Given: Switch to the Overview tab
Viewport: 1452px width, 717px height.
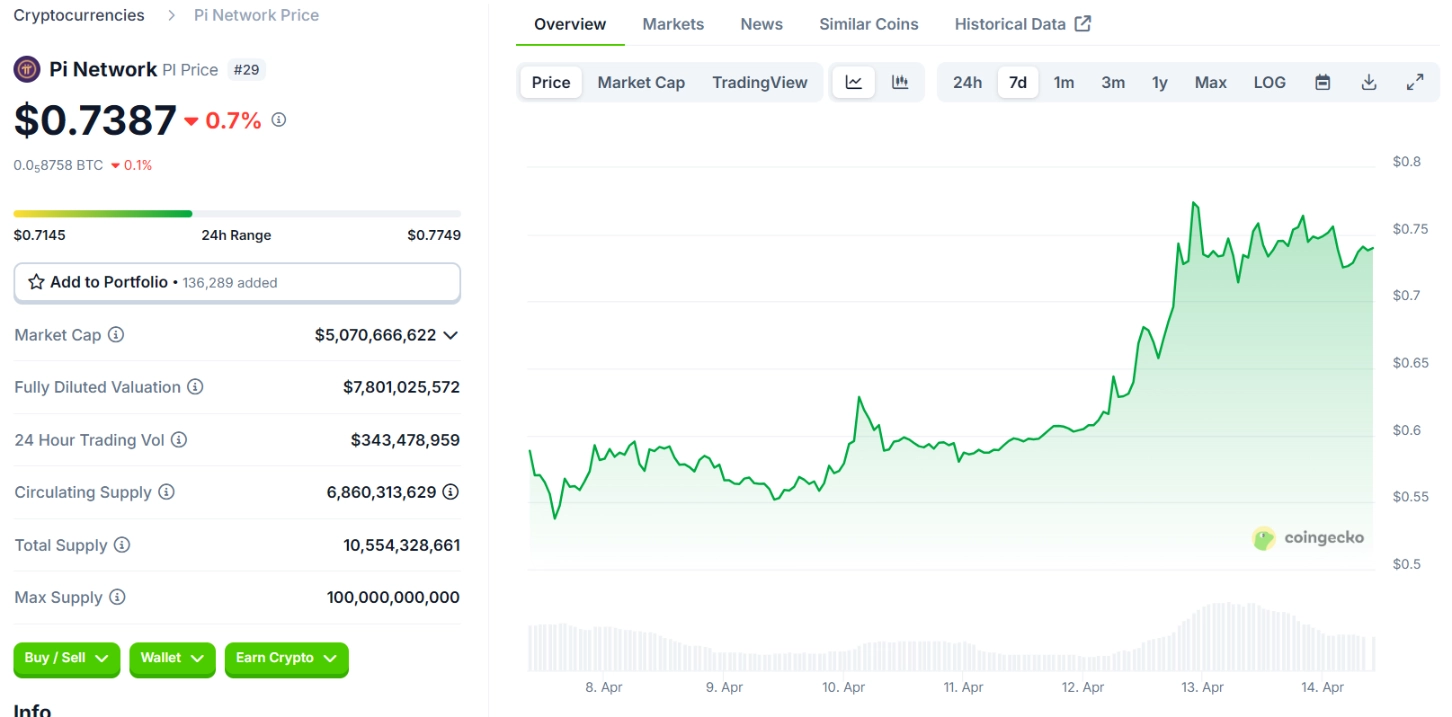Looking at the screenshot, I should click(x=570, y=24).
